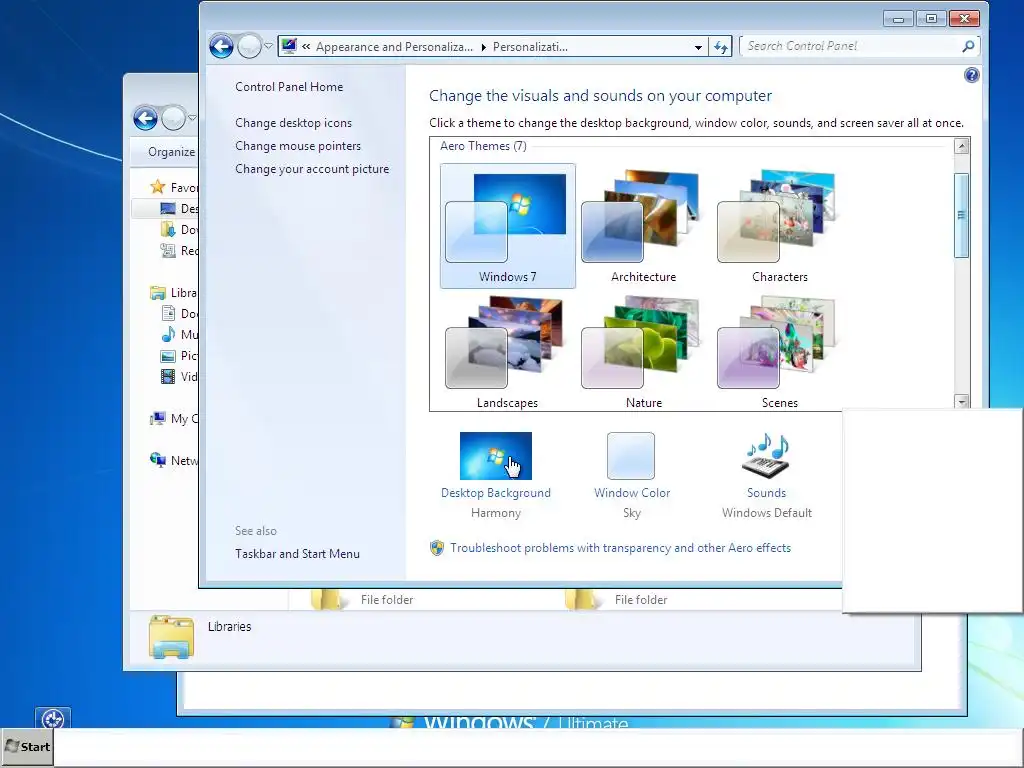1024x768 pixels.
Task: Open Change your account picture
Action: [312, 169]
